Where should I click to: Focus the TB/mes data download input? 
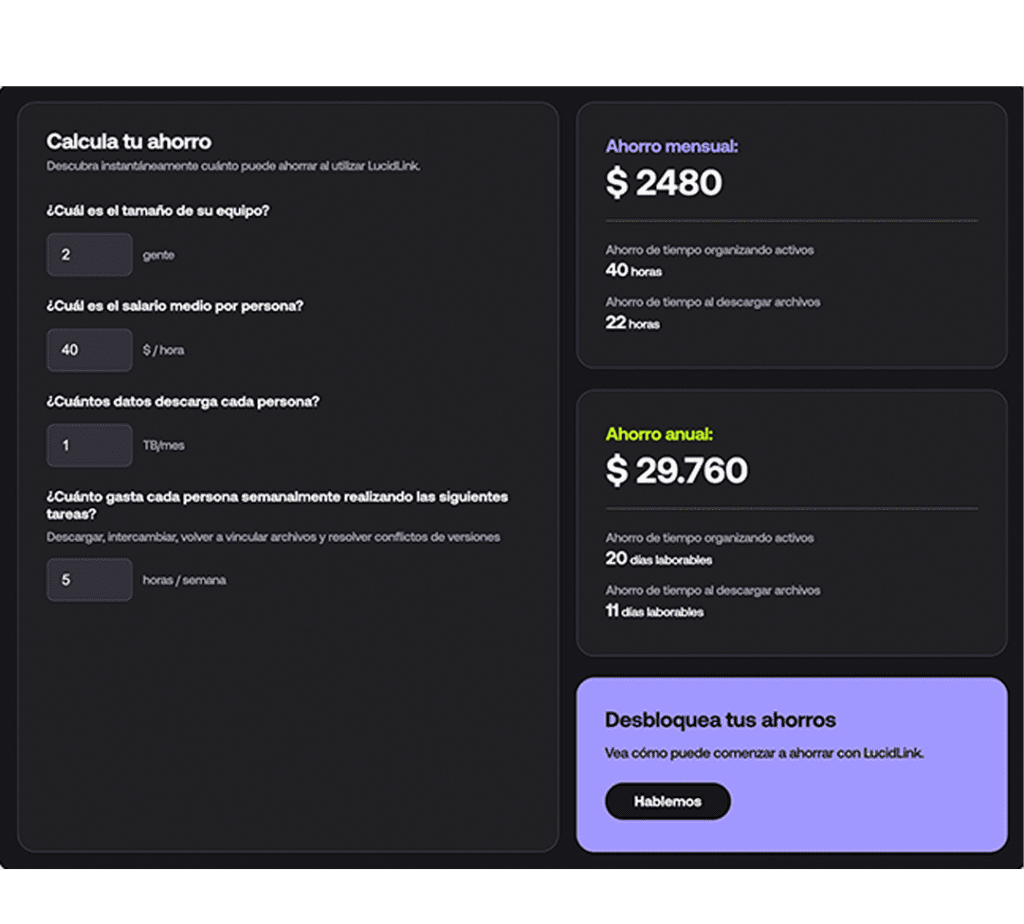click(x=89, y=445)
